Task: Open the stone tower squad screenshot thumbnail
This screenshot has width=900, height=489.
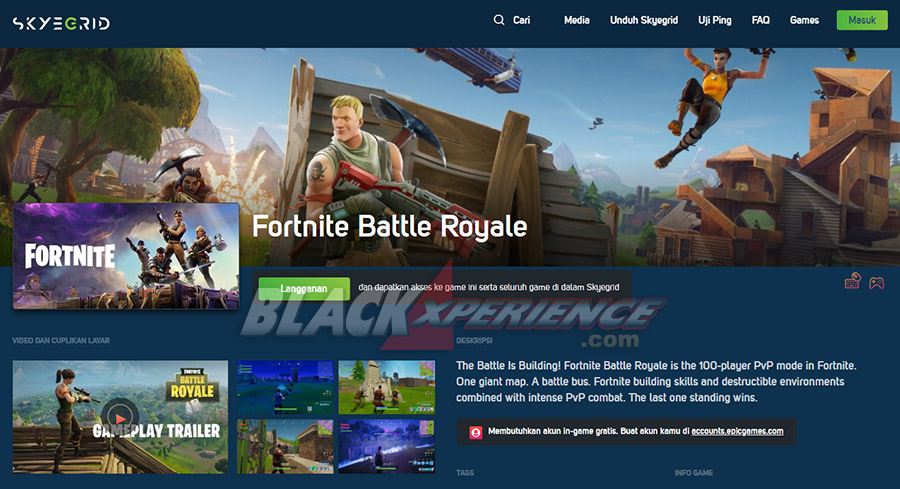Action: [386, 387]
